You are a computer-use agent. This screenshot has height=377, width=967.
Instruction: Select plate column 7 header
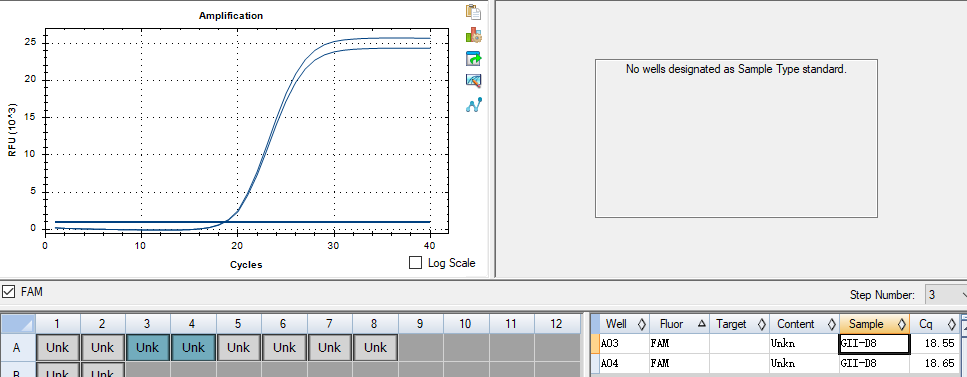pos(330,324)
